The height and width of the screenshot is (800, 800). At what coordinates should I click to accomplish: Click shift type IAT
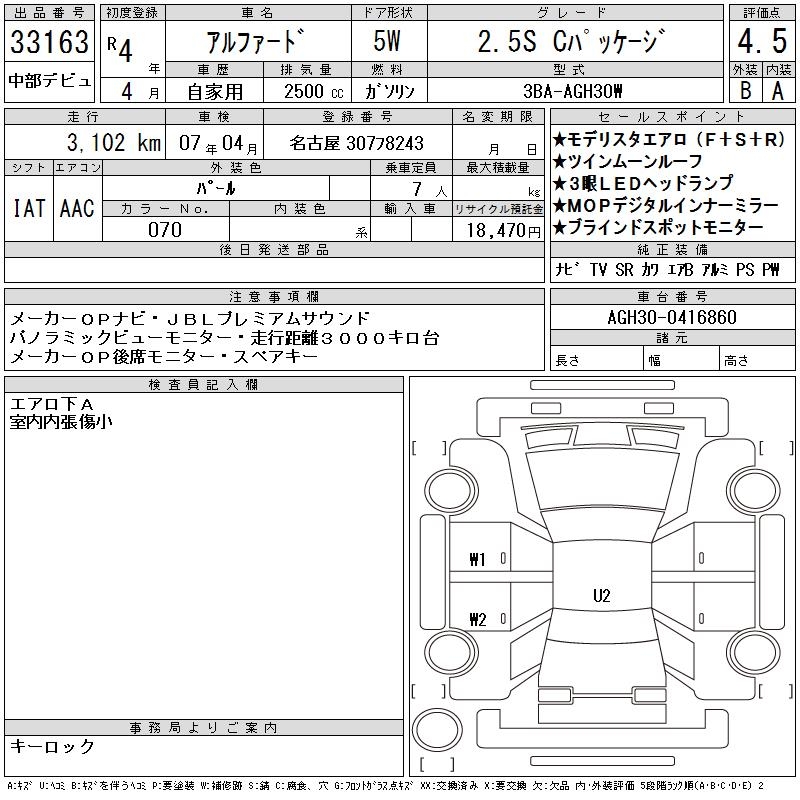[x=29, y=208]
